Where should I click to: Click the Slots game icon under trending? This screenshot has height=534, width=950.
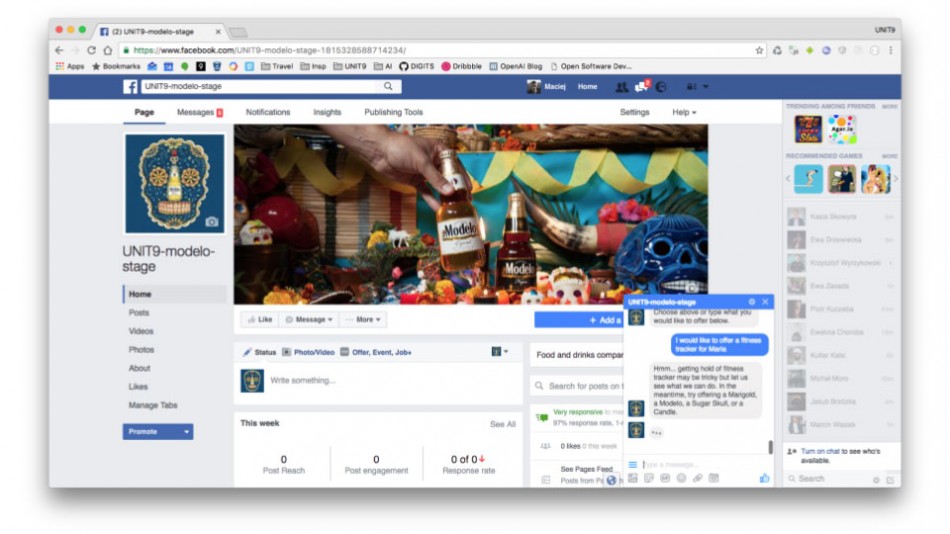pos(808,129)
